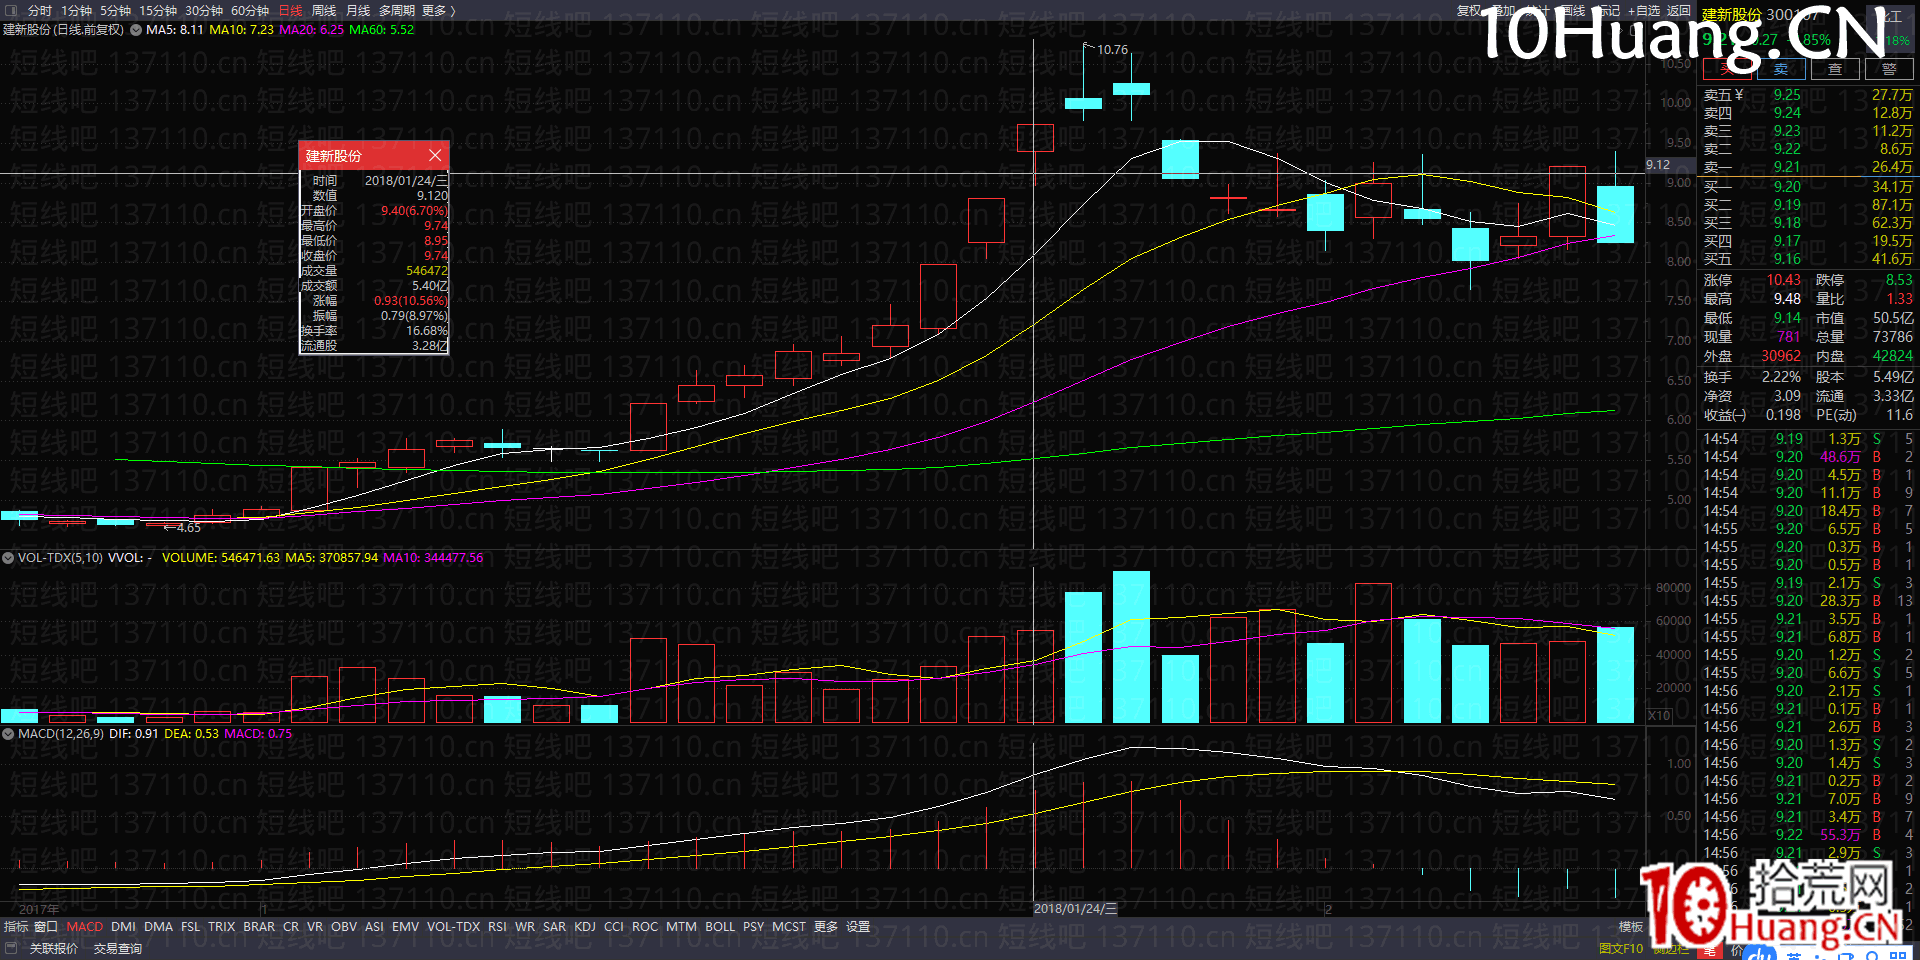Add stock via +自选 button
Screen dimensions: 1920x960
coord(1644,11)
